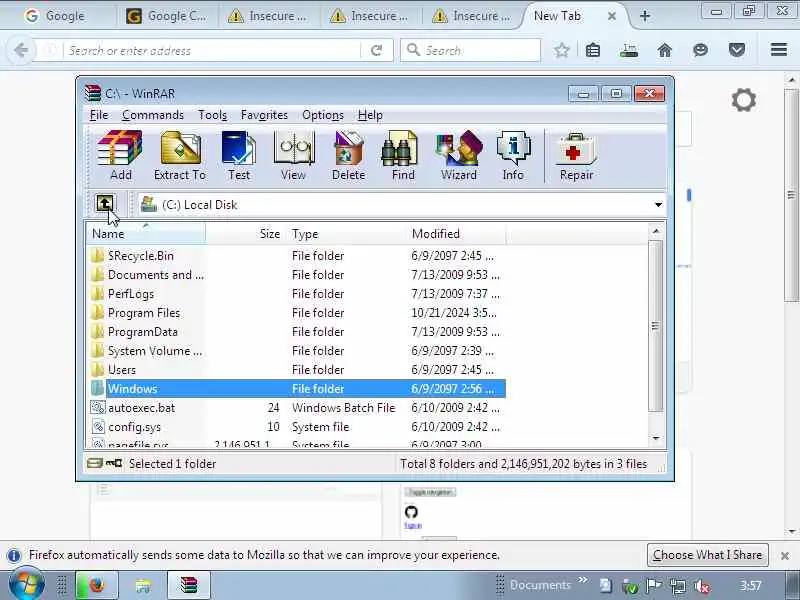This screenshot has height=600, width=800.
Task: Click the Firefox chat smiley icon
Action: pyautogui.click(x=701, y=50)
